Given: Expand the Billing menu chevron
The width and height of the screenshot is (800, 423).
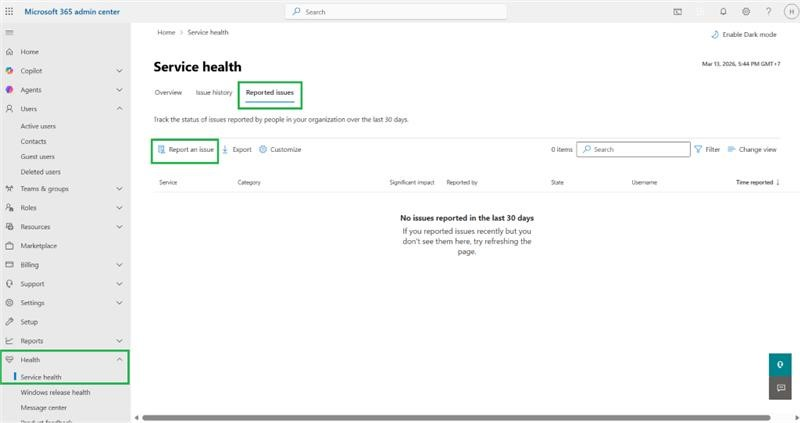Looking at the screenshot, I should point(119,265).
